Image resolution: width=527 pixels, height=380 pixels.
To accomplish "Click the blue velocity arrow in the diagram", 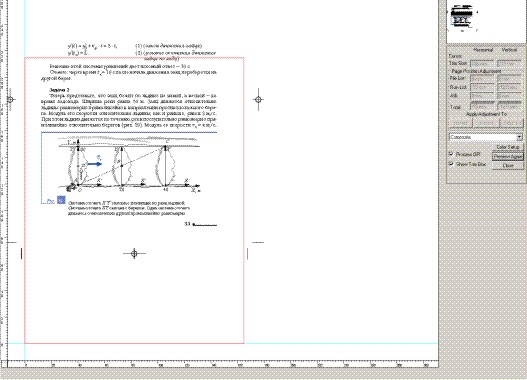I will (95, 164).
